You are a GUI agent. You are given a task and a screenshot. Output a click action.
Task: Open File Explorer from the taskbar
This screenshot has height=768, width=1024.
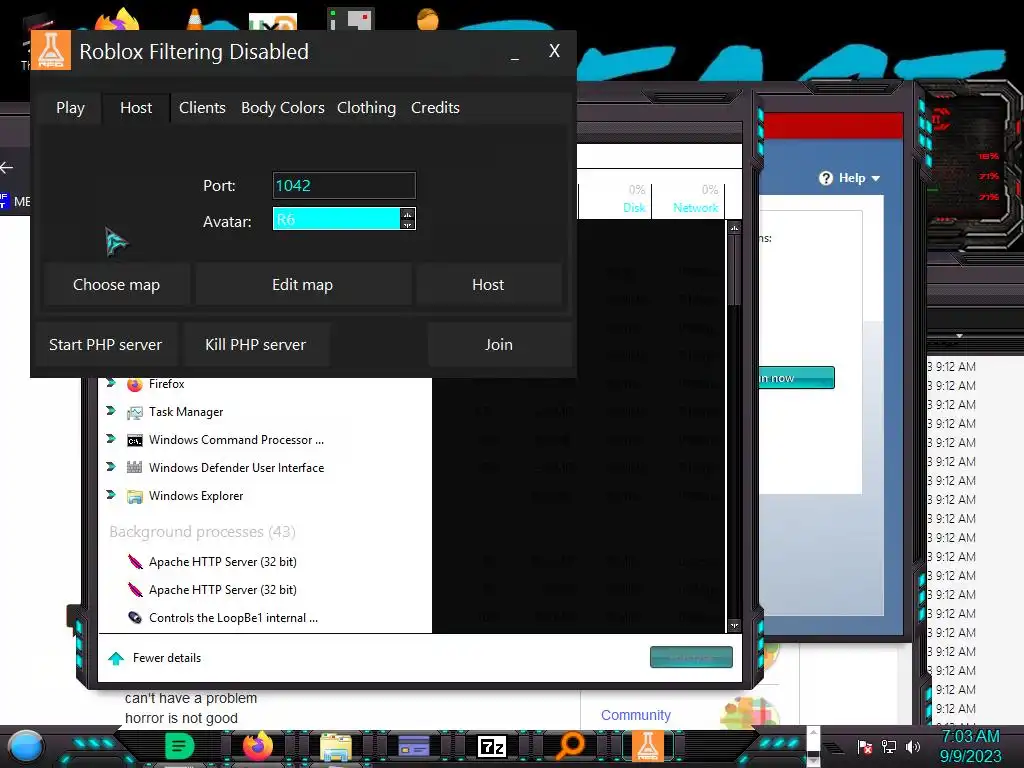tap(336, 746)
